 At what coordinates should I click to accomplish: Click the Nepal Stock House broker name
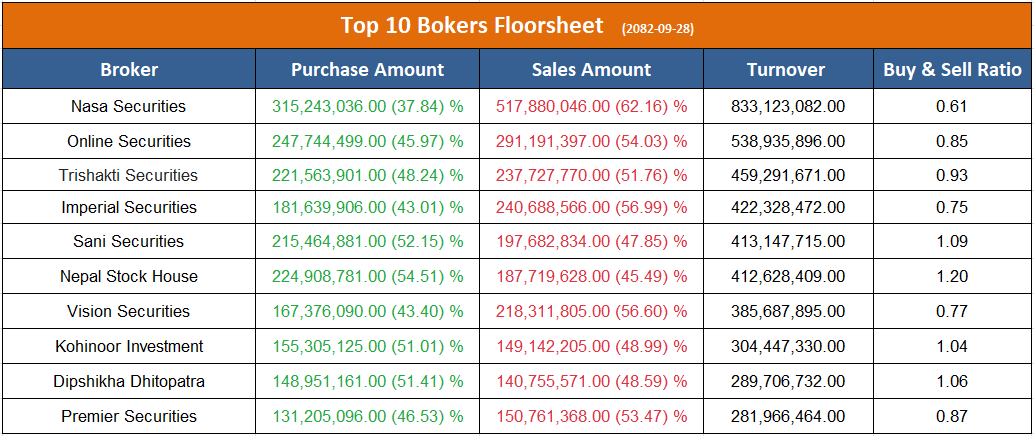coord(129,276)
